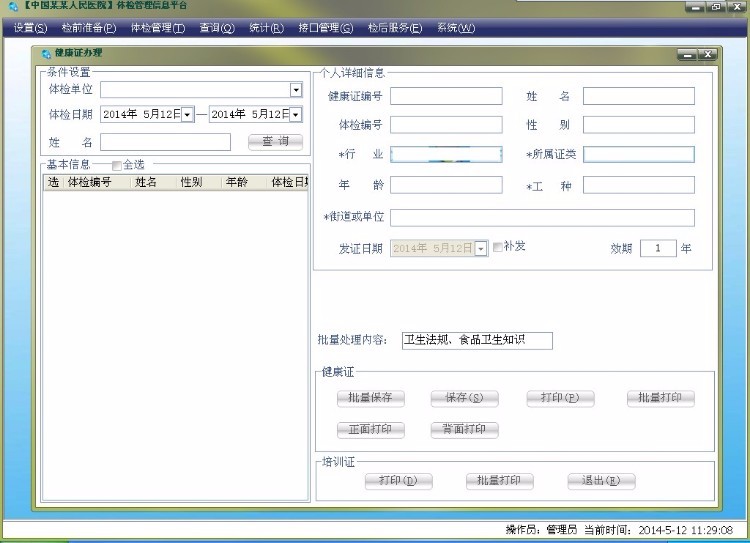Click the 批量保存 button
Image resolution: width=750 pixels, height=543 pixels.
pyautogui.click(x=371, y=398)
